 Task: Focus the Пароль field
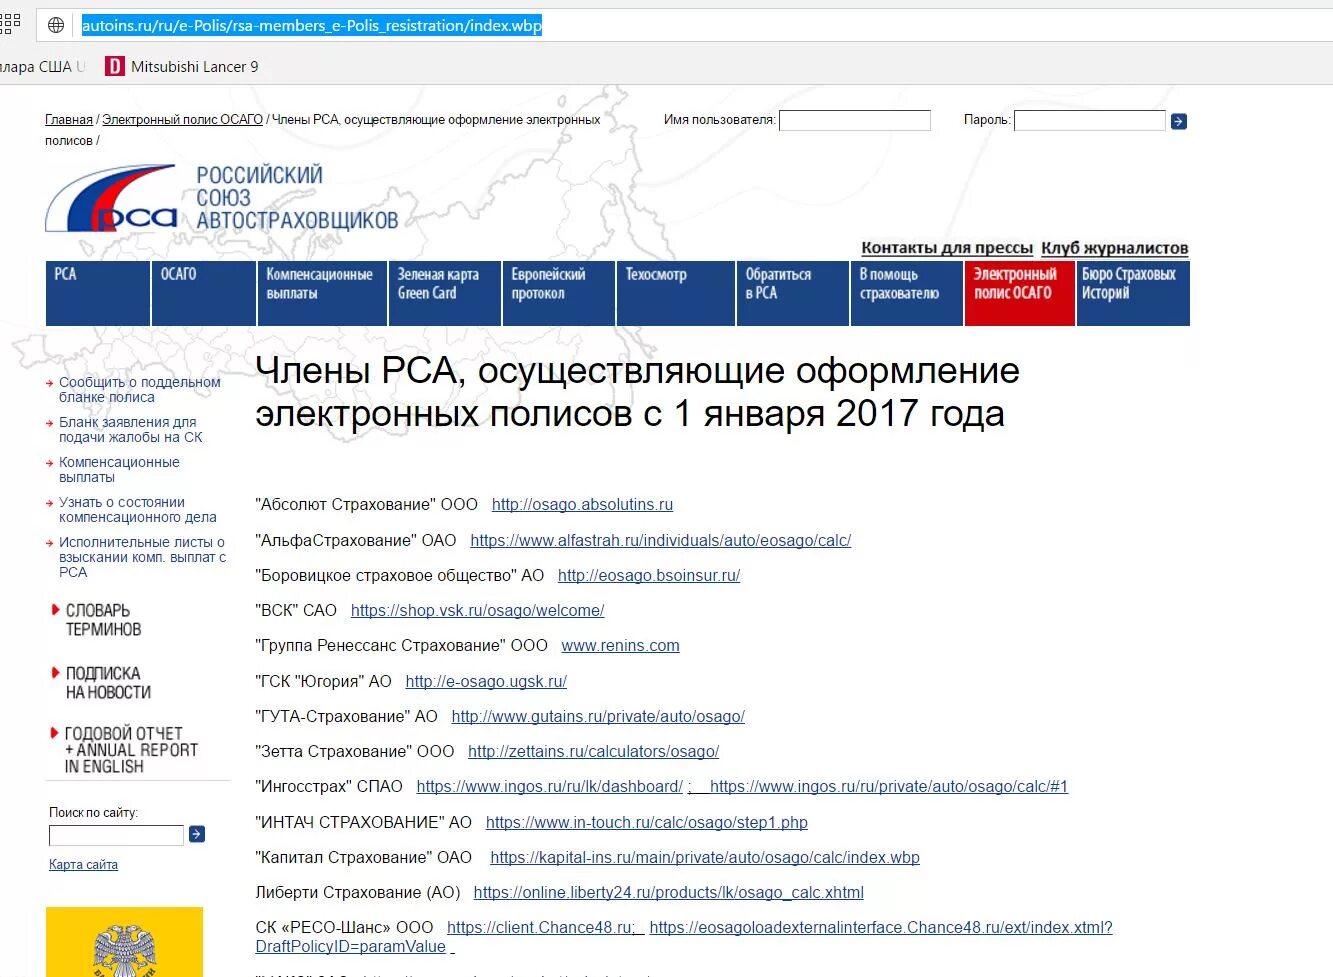pyautogui.click(x=1090, y=120)
